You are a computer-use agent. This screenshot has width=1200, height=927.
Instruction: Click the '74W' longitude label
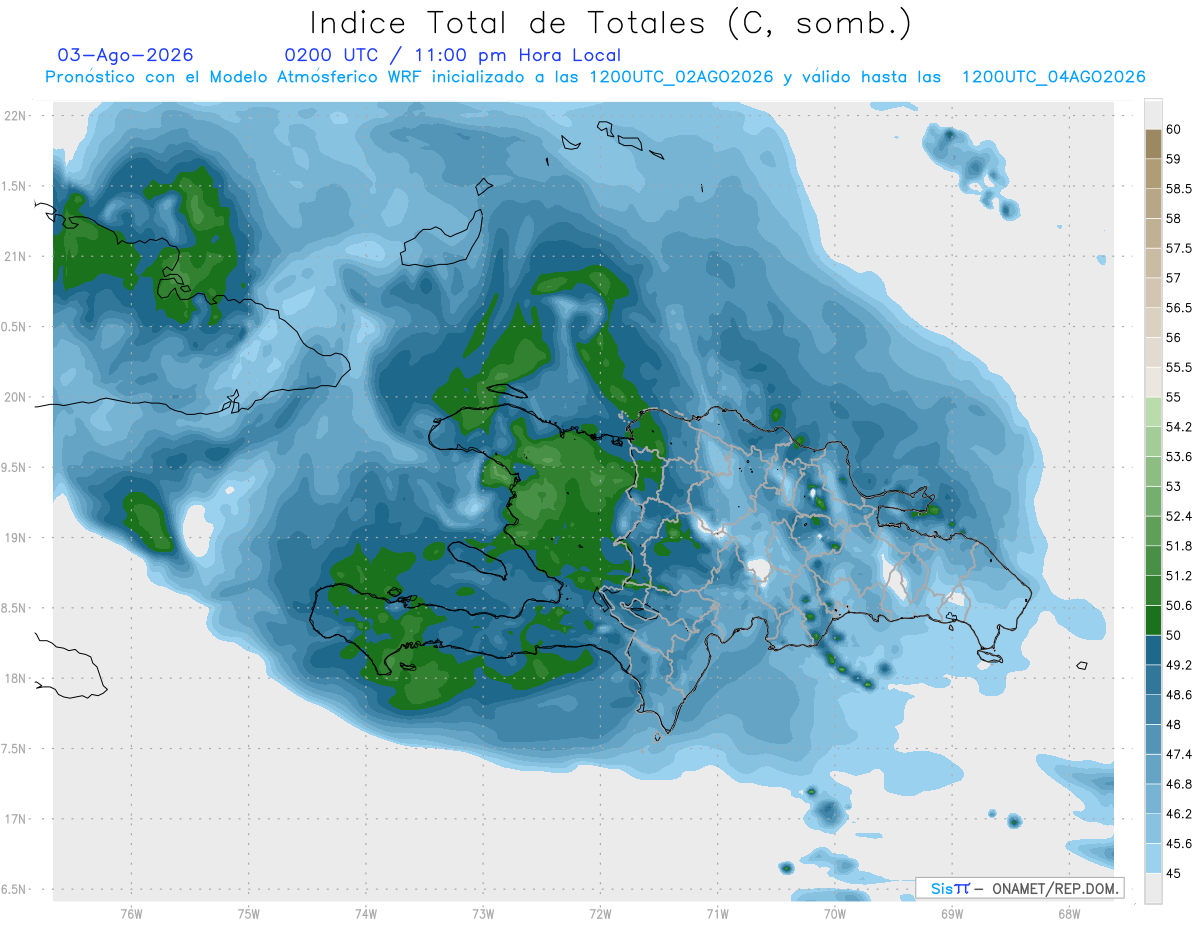(365, 913)
